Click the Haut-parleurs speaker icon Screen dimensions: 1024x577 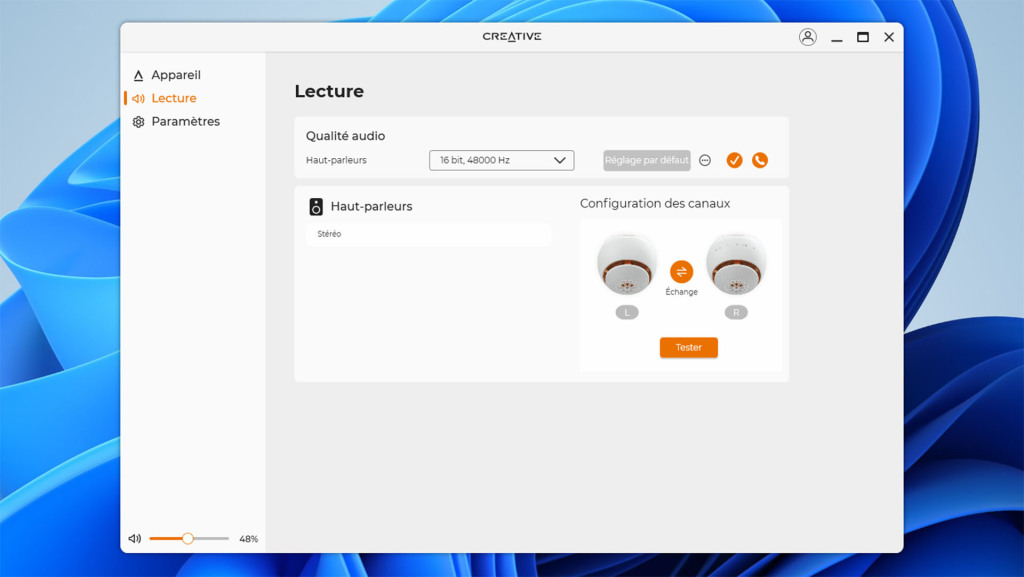pyautogui.click(x=316, y=207)
